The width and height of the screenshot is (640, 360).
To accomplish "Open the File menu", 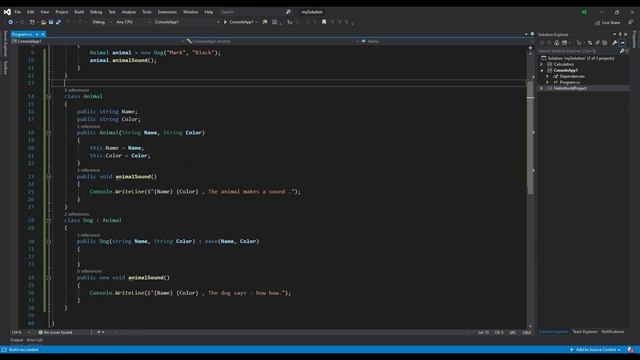I will coord(18,12).
